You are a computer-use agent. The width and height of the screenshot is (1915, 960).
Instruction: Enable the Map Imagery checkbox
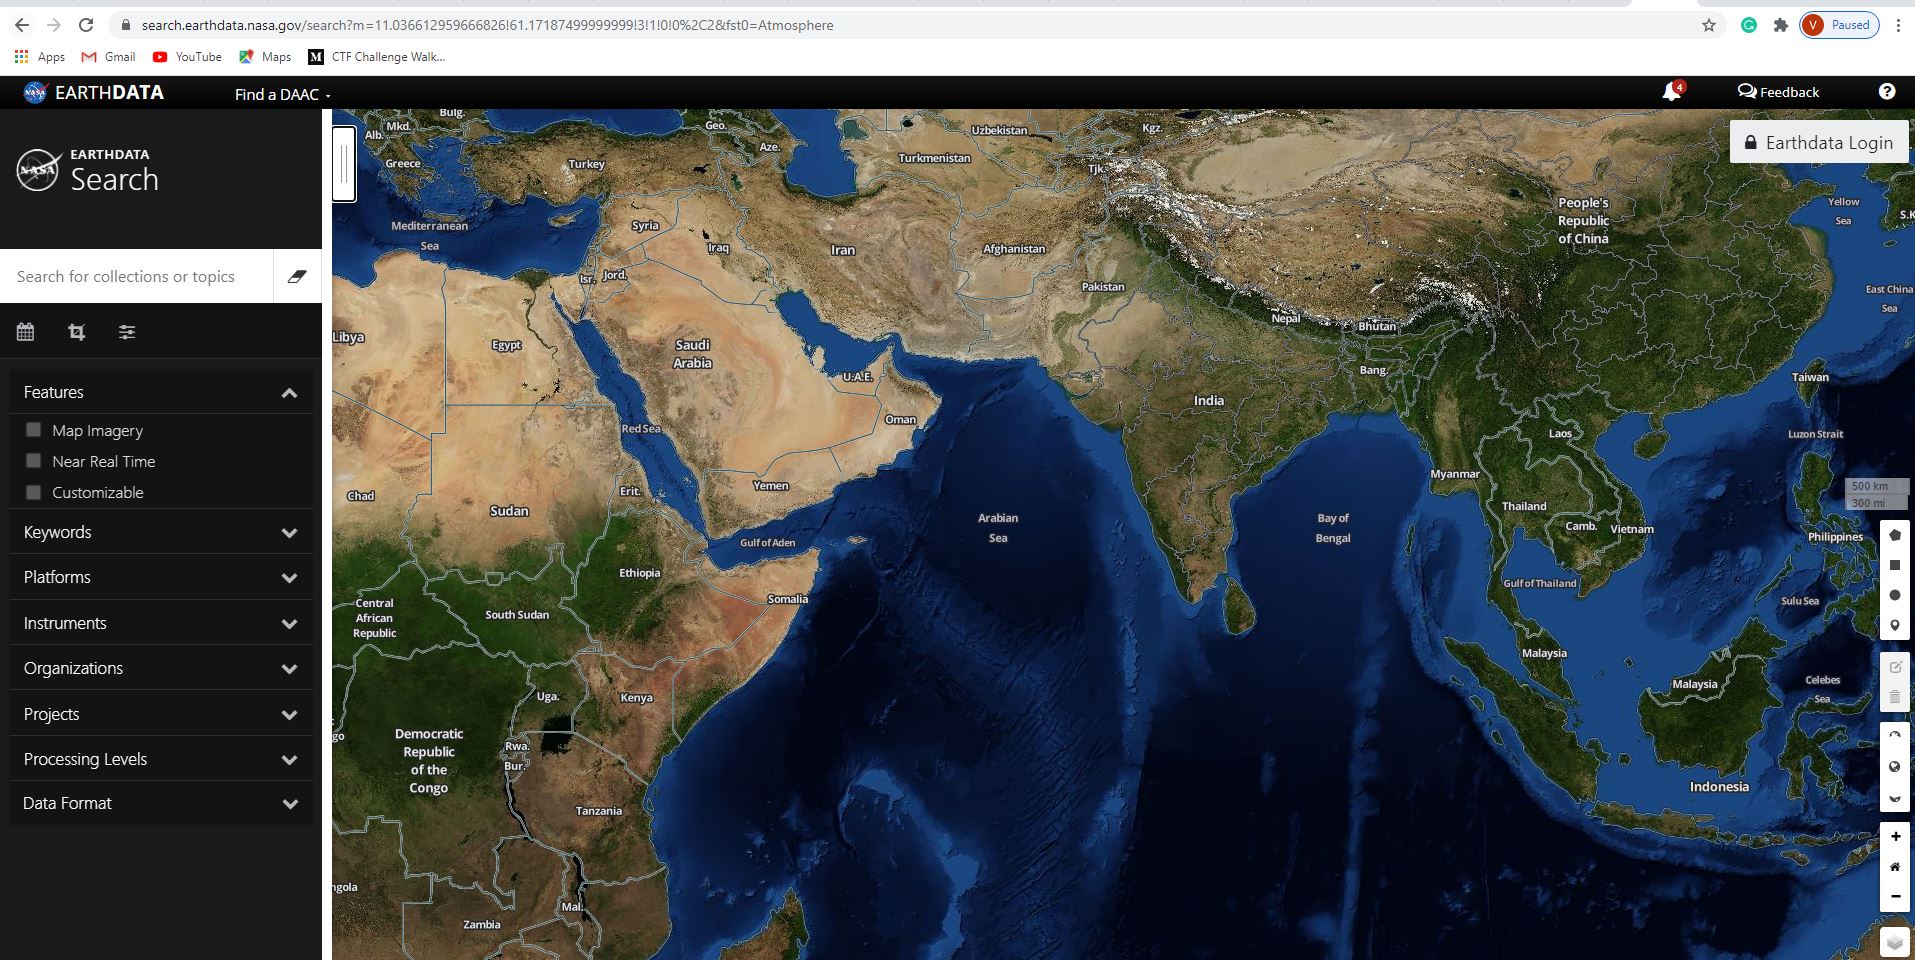33,428
